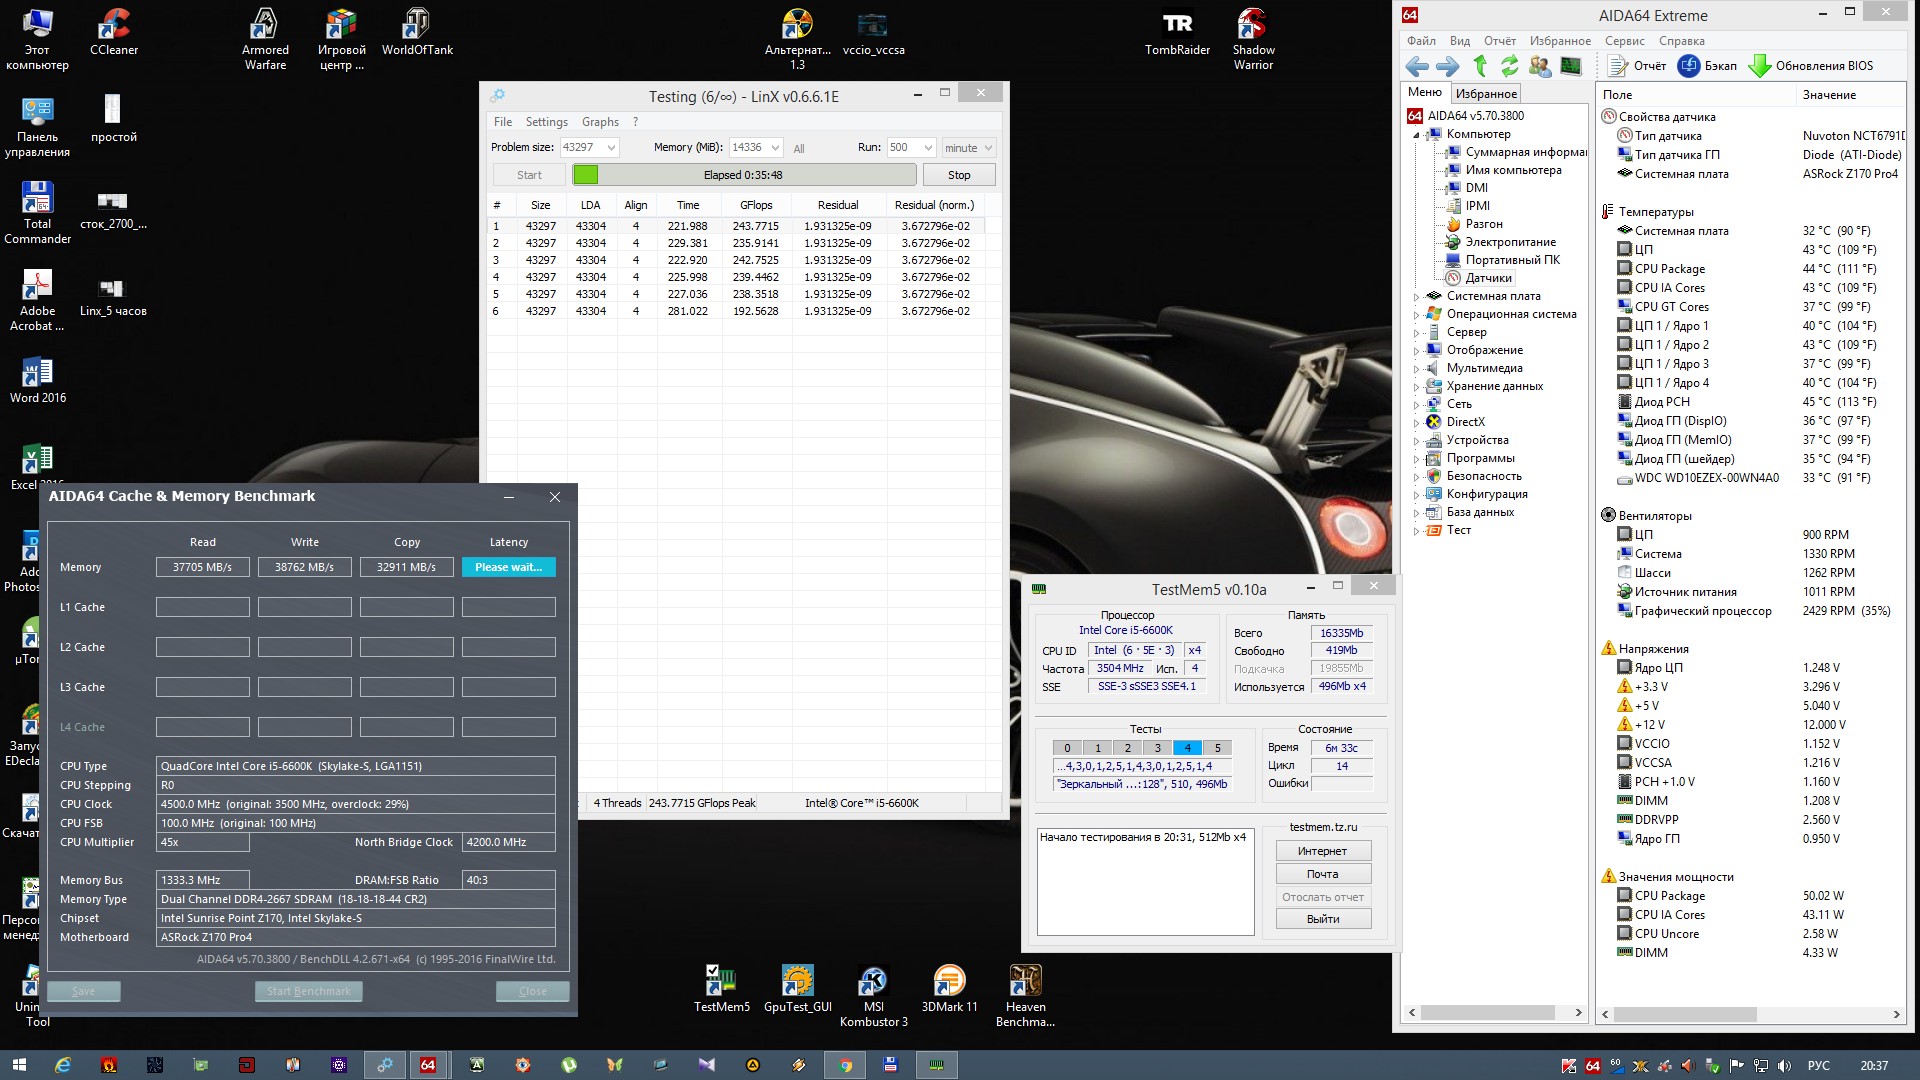The height and width of the screenshot is (1080, 1920).
Task: Open the Heaven Benchmark desktop shortcut
Action: [1025, 982]
